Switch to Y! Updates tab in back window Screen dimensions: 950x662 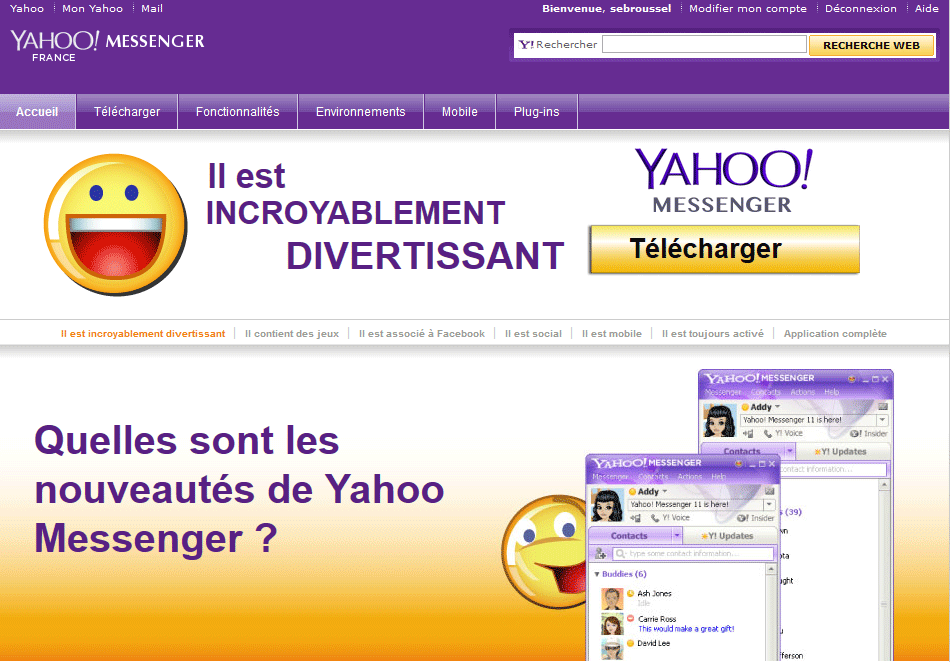click(843, 451)
